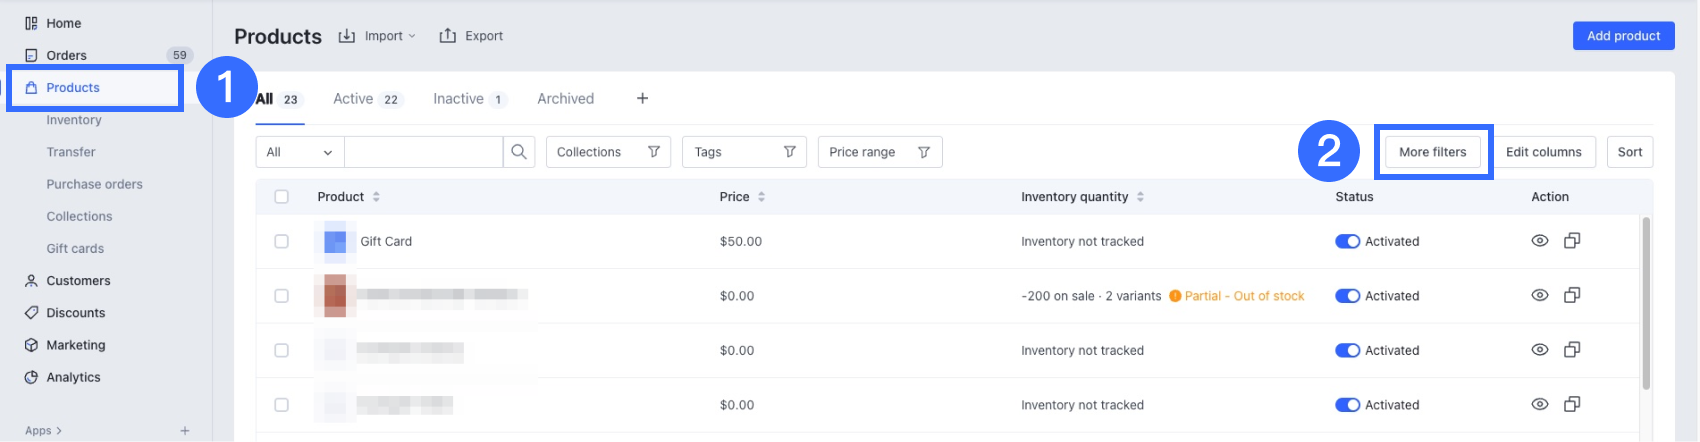Sort the Product column by its arrows
This screenshot has width=1700, height=442.
[376, 197]
